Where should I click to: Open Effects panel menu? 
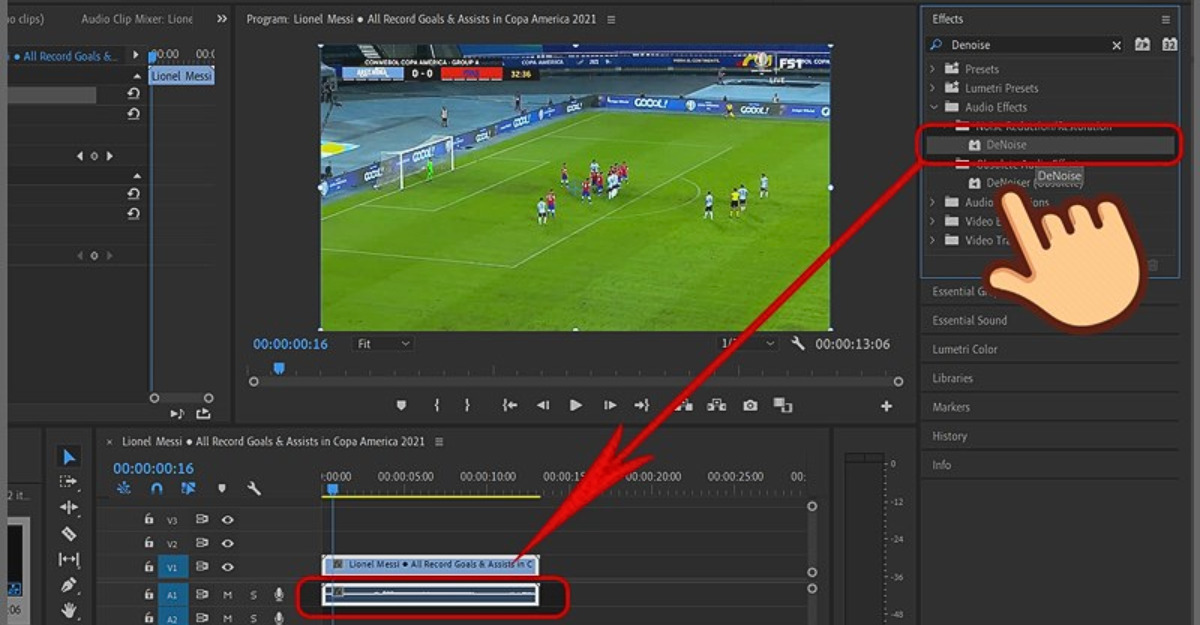click(x=1165, y=19)
